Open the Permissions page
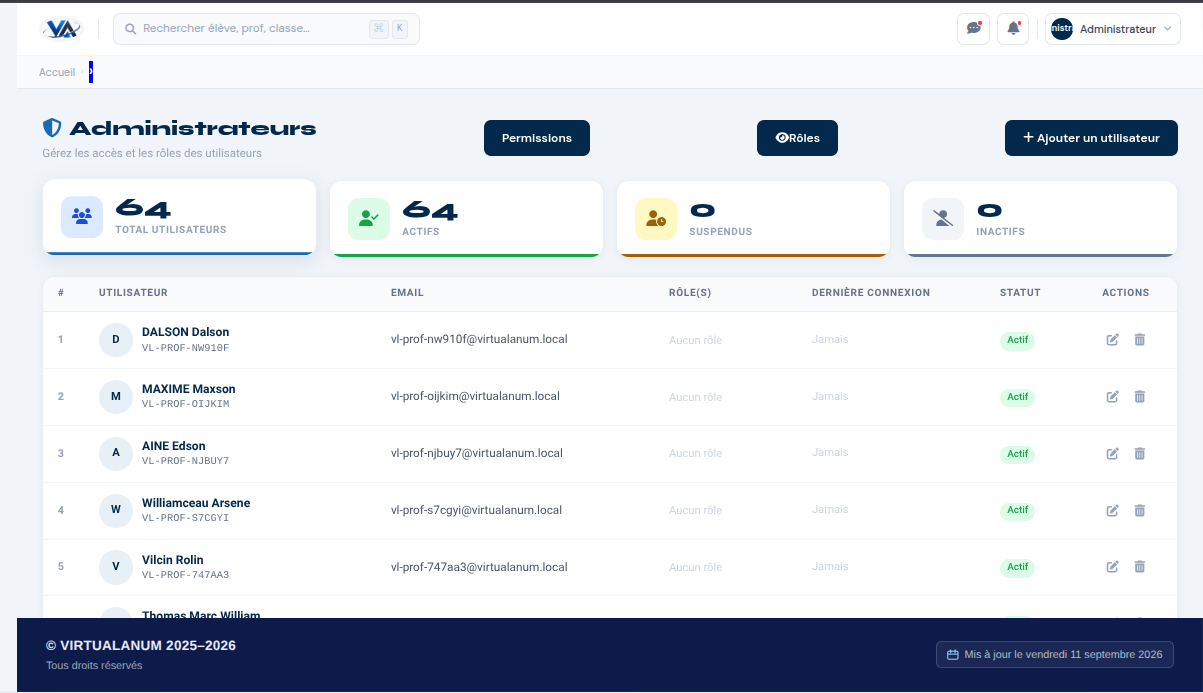Viewport: 1203px width, 693px height. pyautogui.click(x=537, y=138)
